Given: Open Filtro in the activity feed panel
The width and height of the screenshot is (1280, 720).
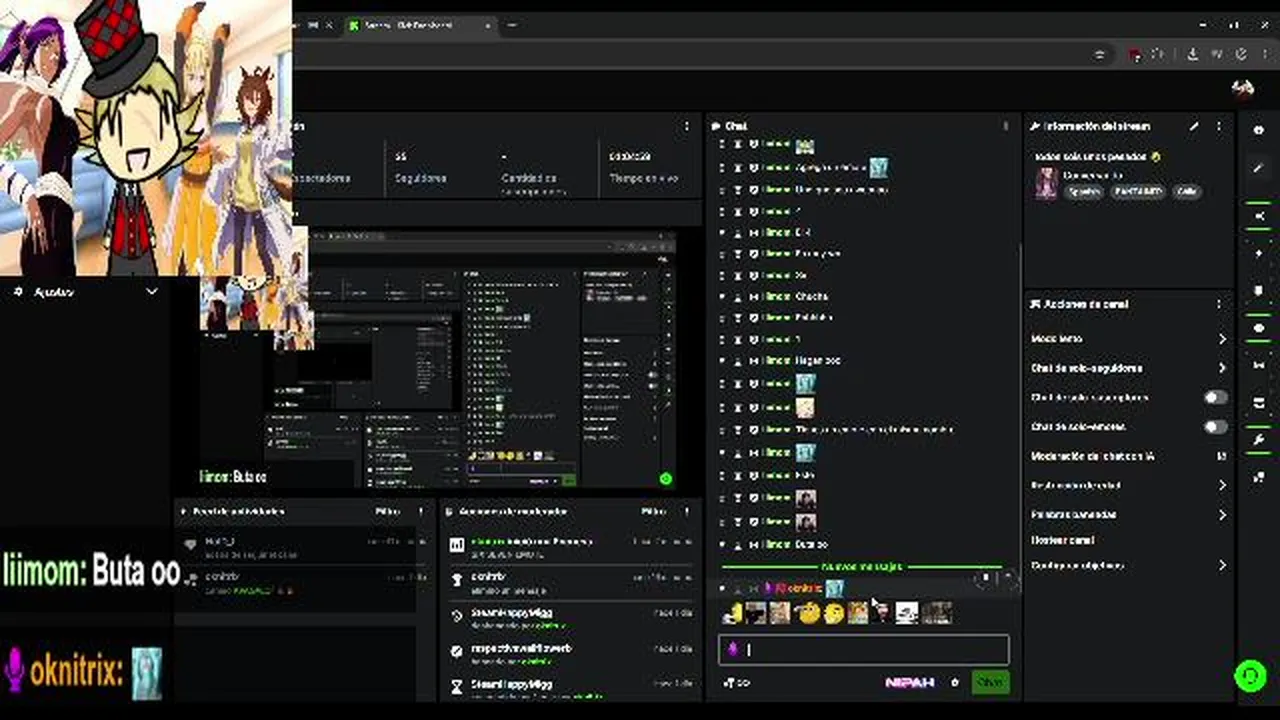Looking at the screenshot, I should pyautogui.click(x=388, y=511).
